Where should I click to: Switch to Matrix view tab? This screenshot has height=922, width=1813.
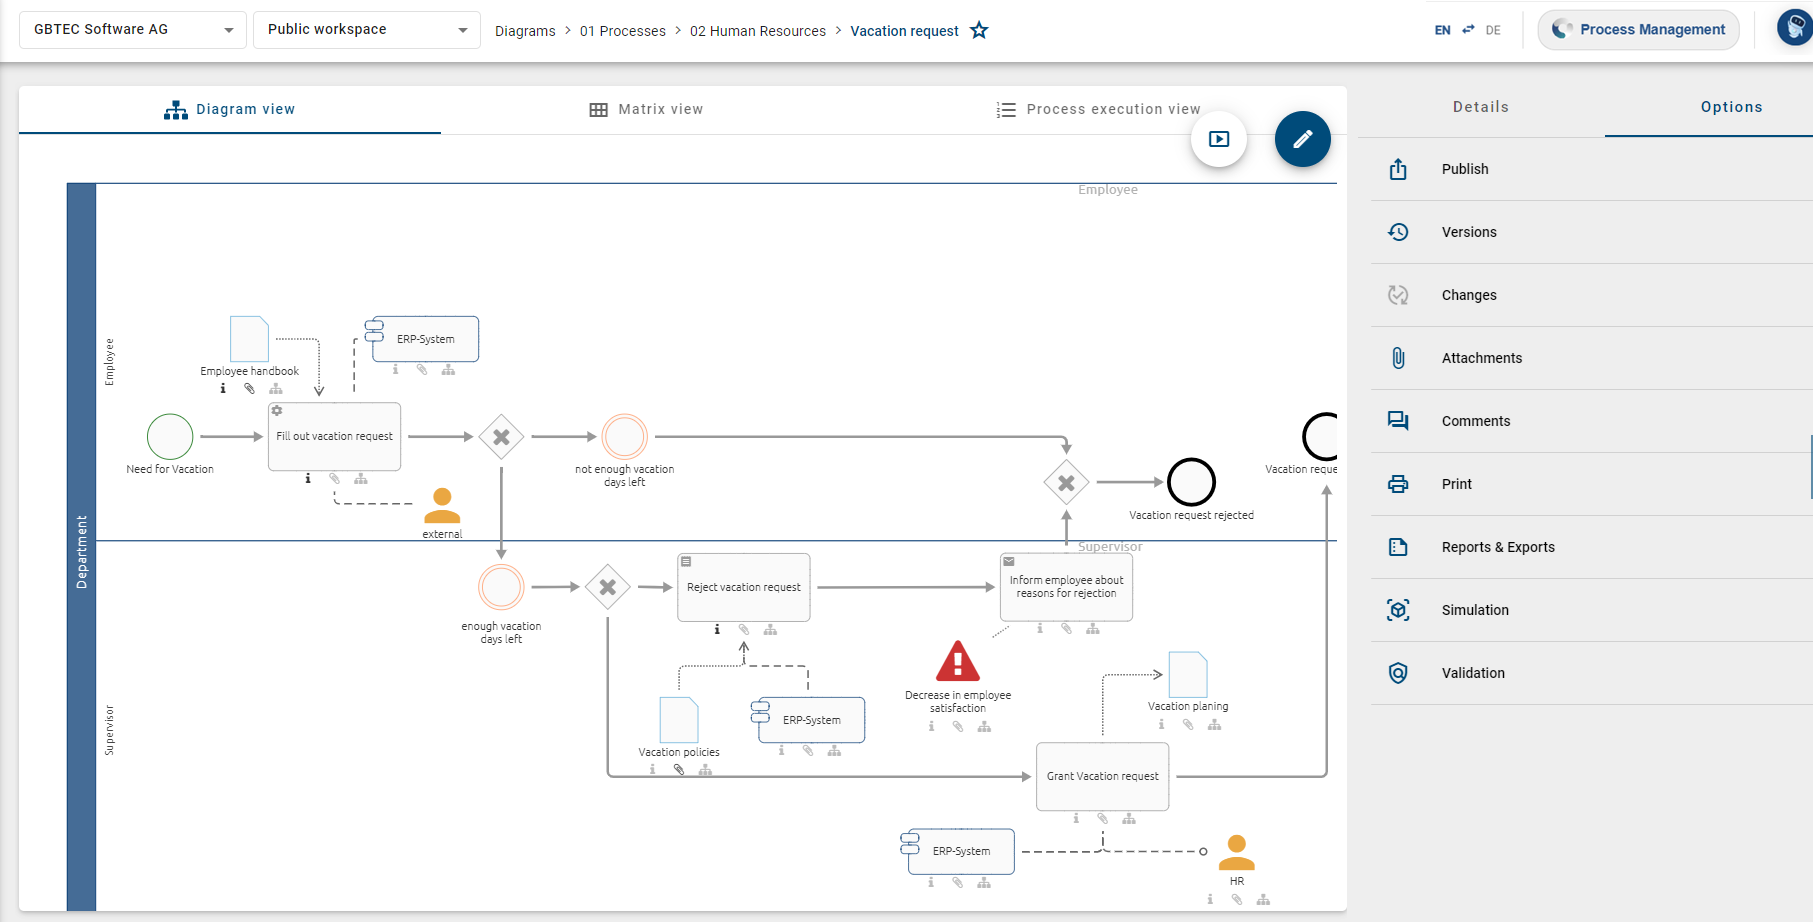(x=646, y=110)
